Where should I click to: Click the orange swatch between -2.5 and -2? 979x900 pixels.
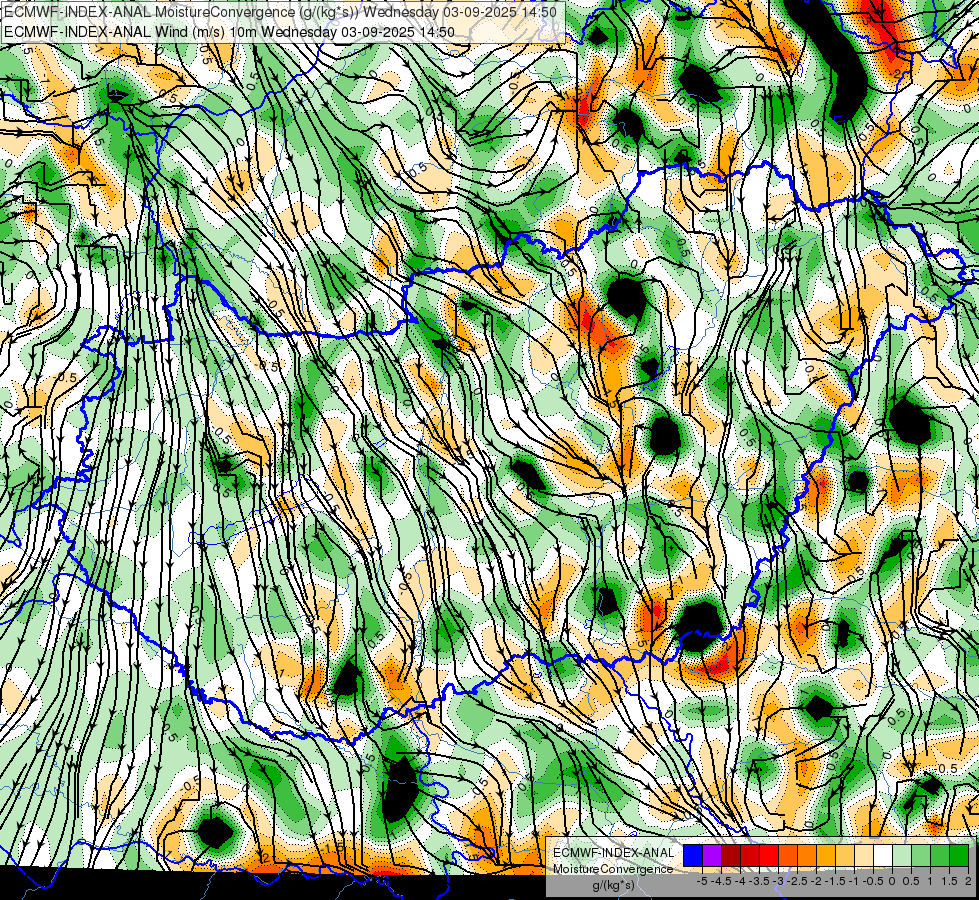click(x=807, y=855)
